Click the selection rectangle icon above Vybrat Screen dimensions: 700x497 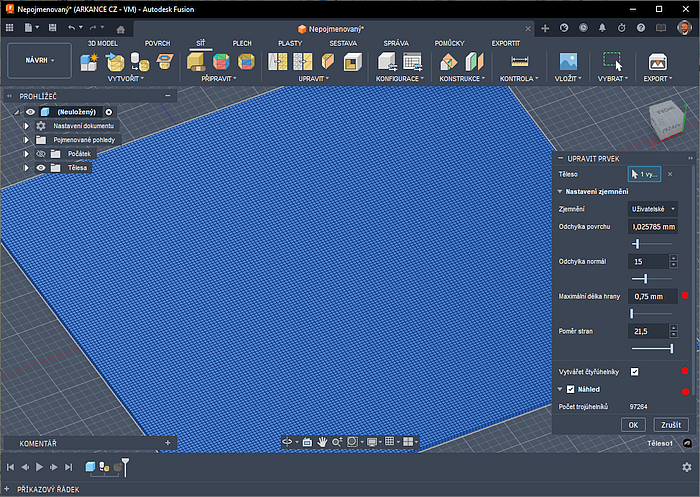612,61
